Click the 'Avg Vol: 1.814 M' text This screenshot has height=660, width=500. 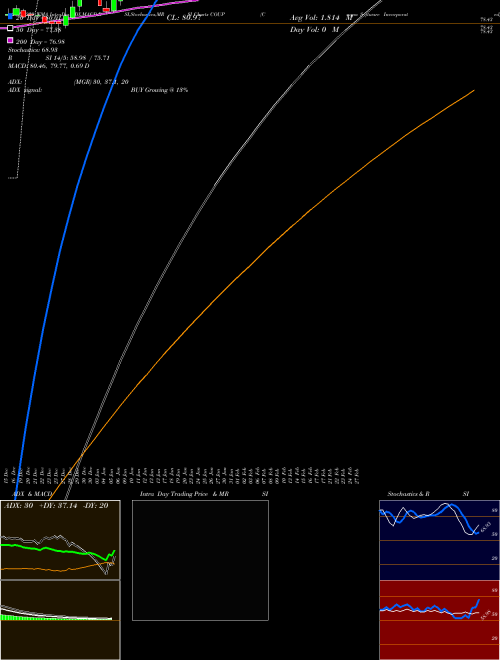coord(322,18)
